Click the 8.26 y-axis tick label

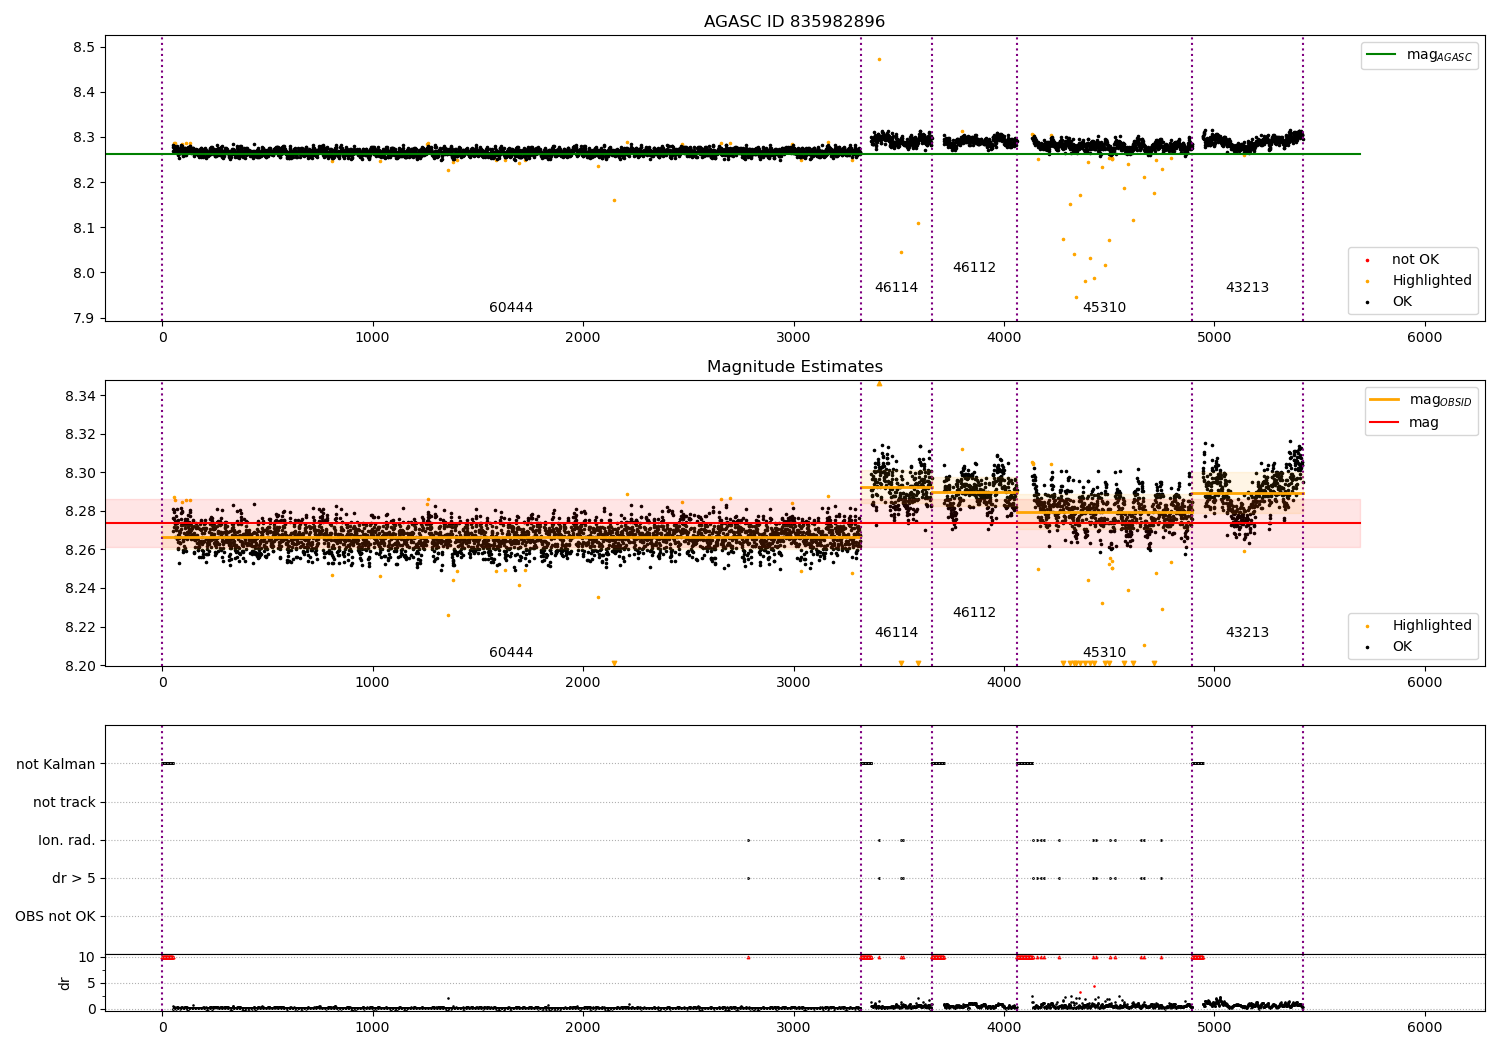tap(80, 550)
